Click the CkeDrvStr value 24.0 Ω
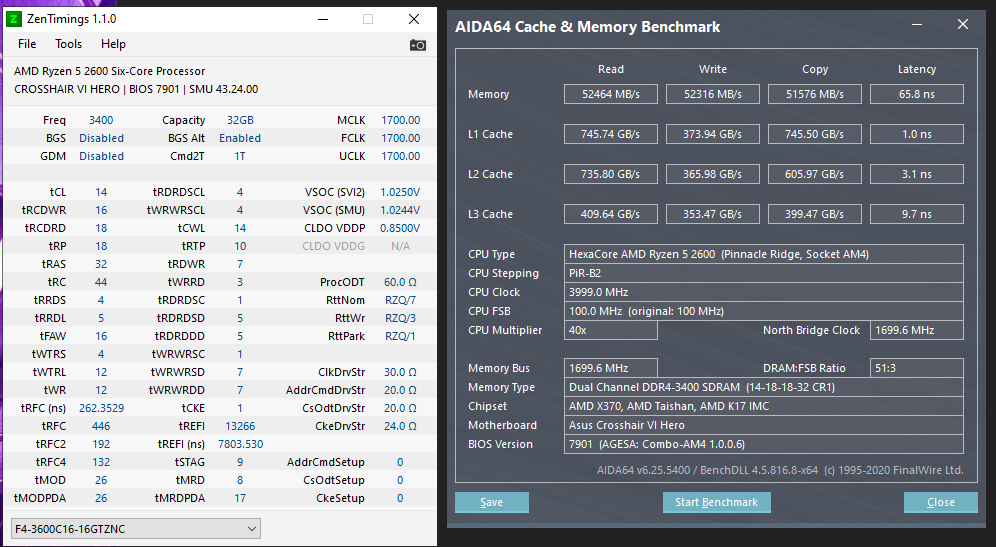Screen dimensions: 996x547 click(400, 426)
